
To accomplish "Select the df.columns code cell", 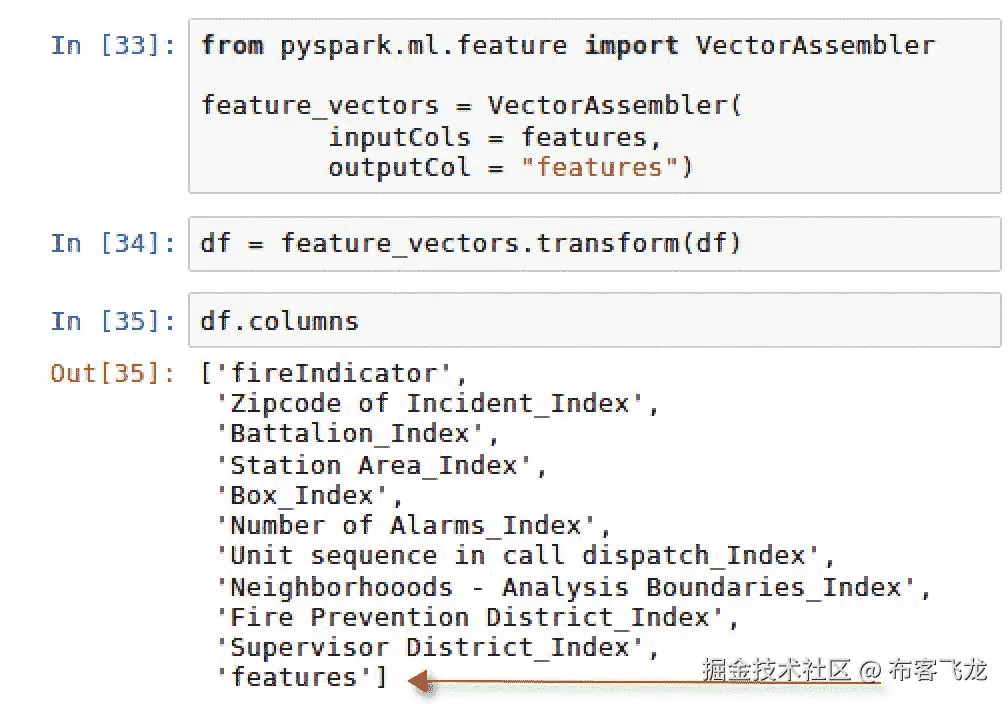I will point(594,321).
